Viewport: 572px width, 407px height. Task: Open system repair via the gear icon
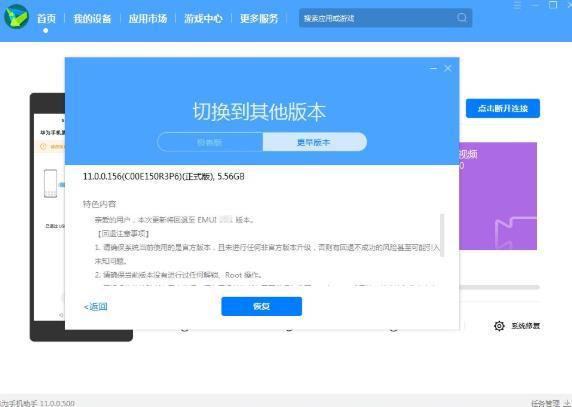(499, 326)
